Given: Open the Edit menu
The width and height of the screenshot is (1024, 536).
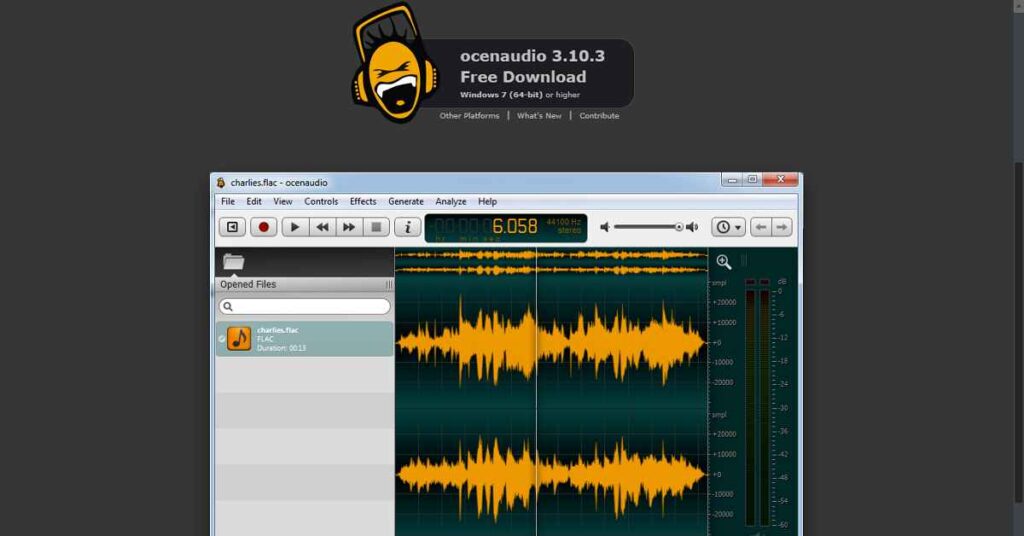Looking at the screenshot, I should click(x=254, y=202).
